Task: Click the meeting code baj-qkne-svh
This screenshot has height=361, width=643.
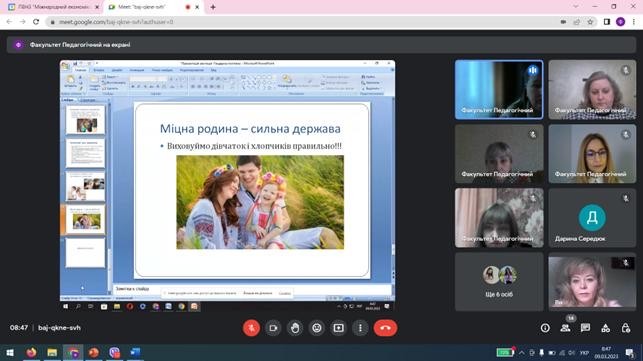Action: [59, 328]
